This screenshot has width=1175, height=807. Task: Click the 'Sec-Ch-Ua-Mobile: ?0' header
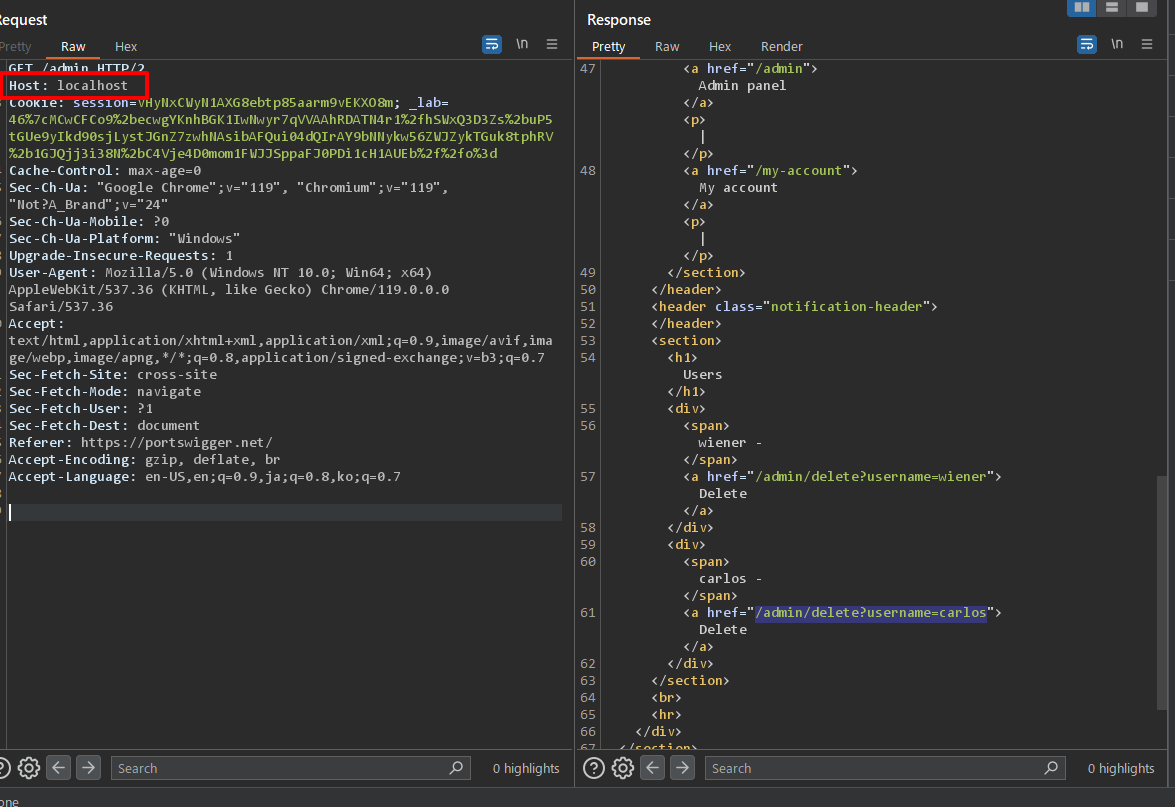pyautogui.click(x=89, y=222)
